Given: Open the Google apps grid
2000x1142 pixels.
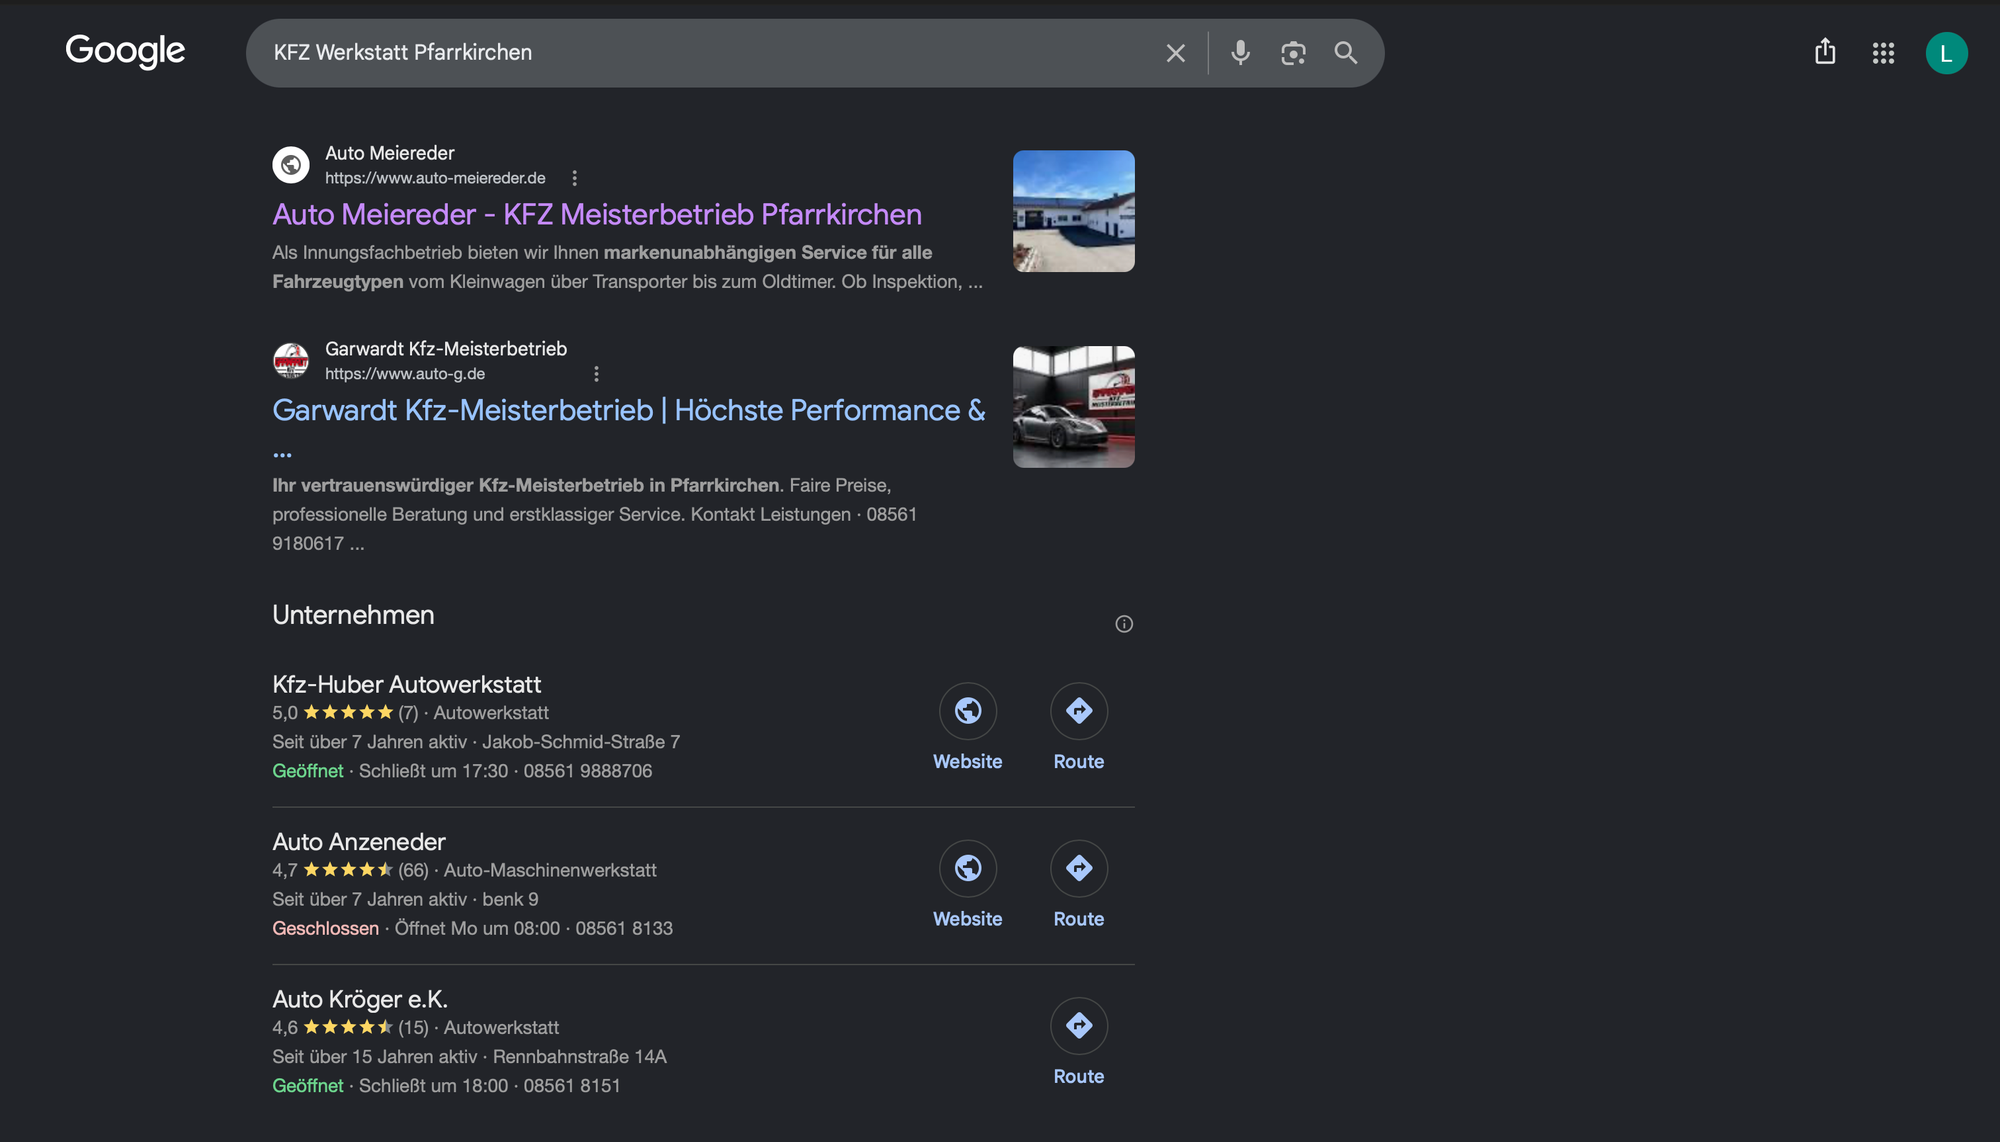Looking at the screenshot, I should [1883, 53].
